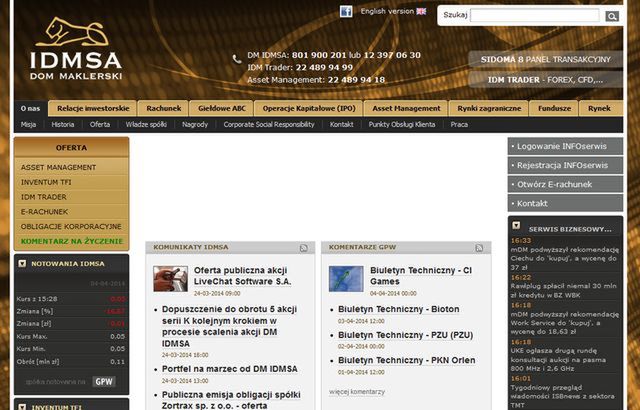Screen dimensions: 640x410
Task: Click the GPW logo badge
Action: [x=104, y=381]
